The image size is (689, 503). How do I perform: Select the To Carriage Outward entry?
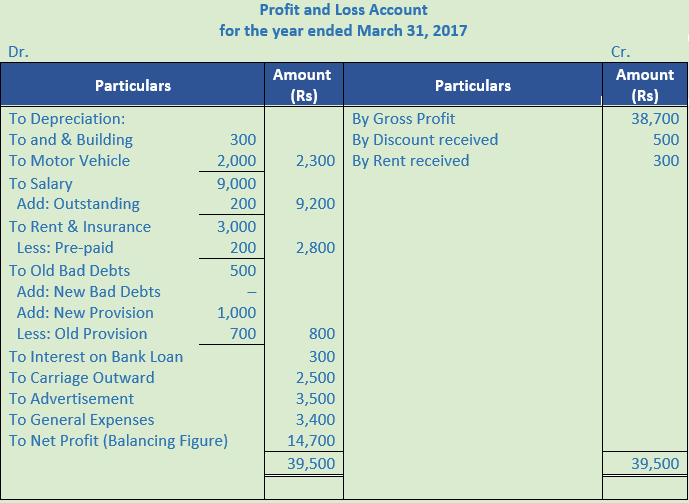click(82, 377)
